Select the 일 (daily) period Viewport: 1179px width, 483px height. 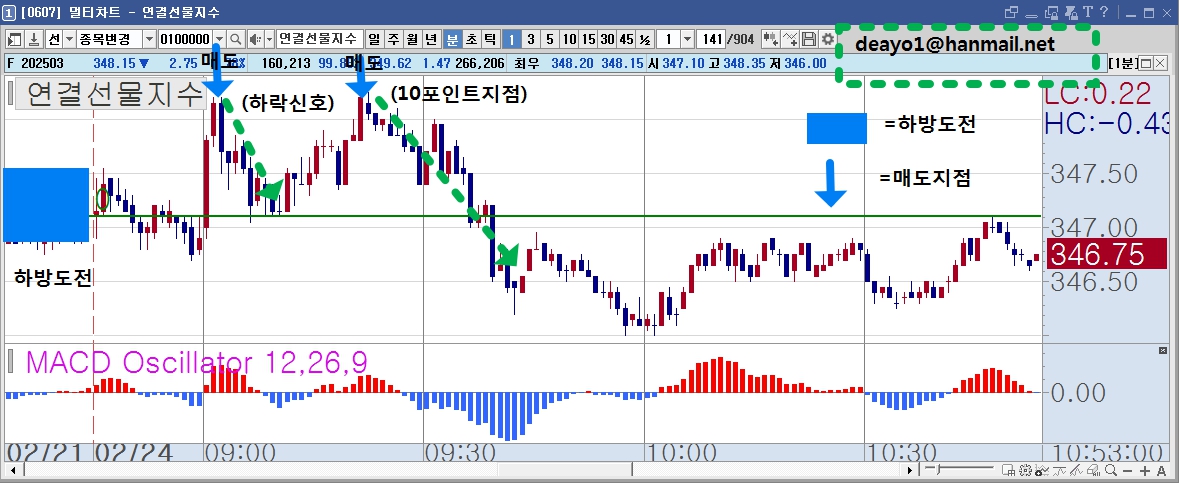point(374,39)
